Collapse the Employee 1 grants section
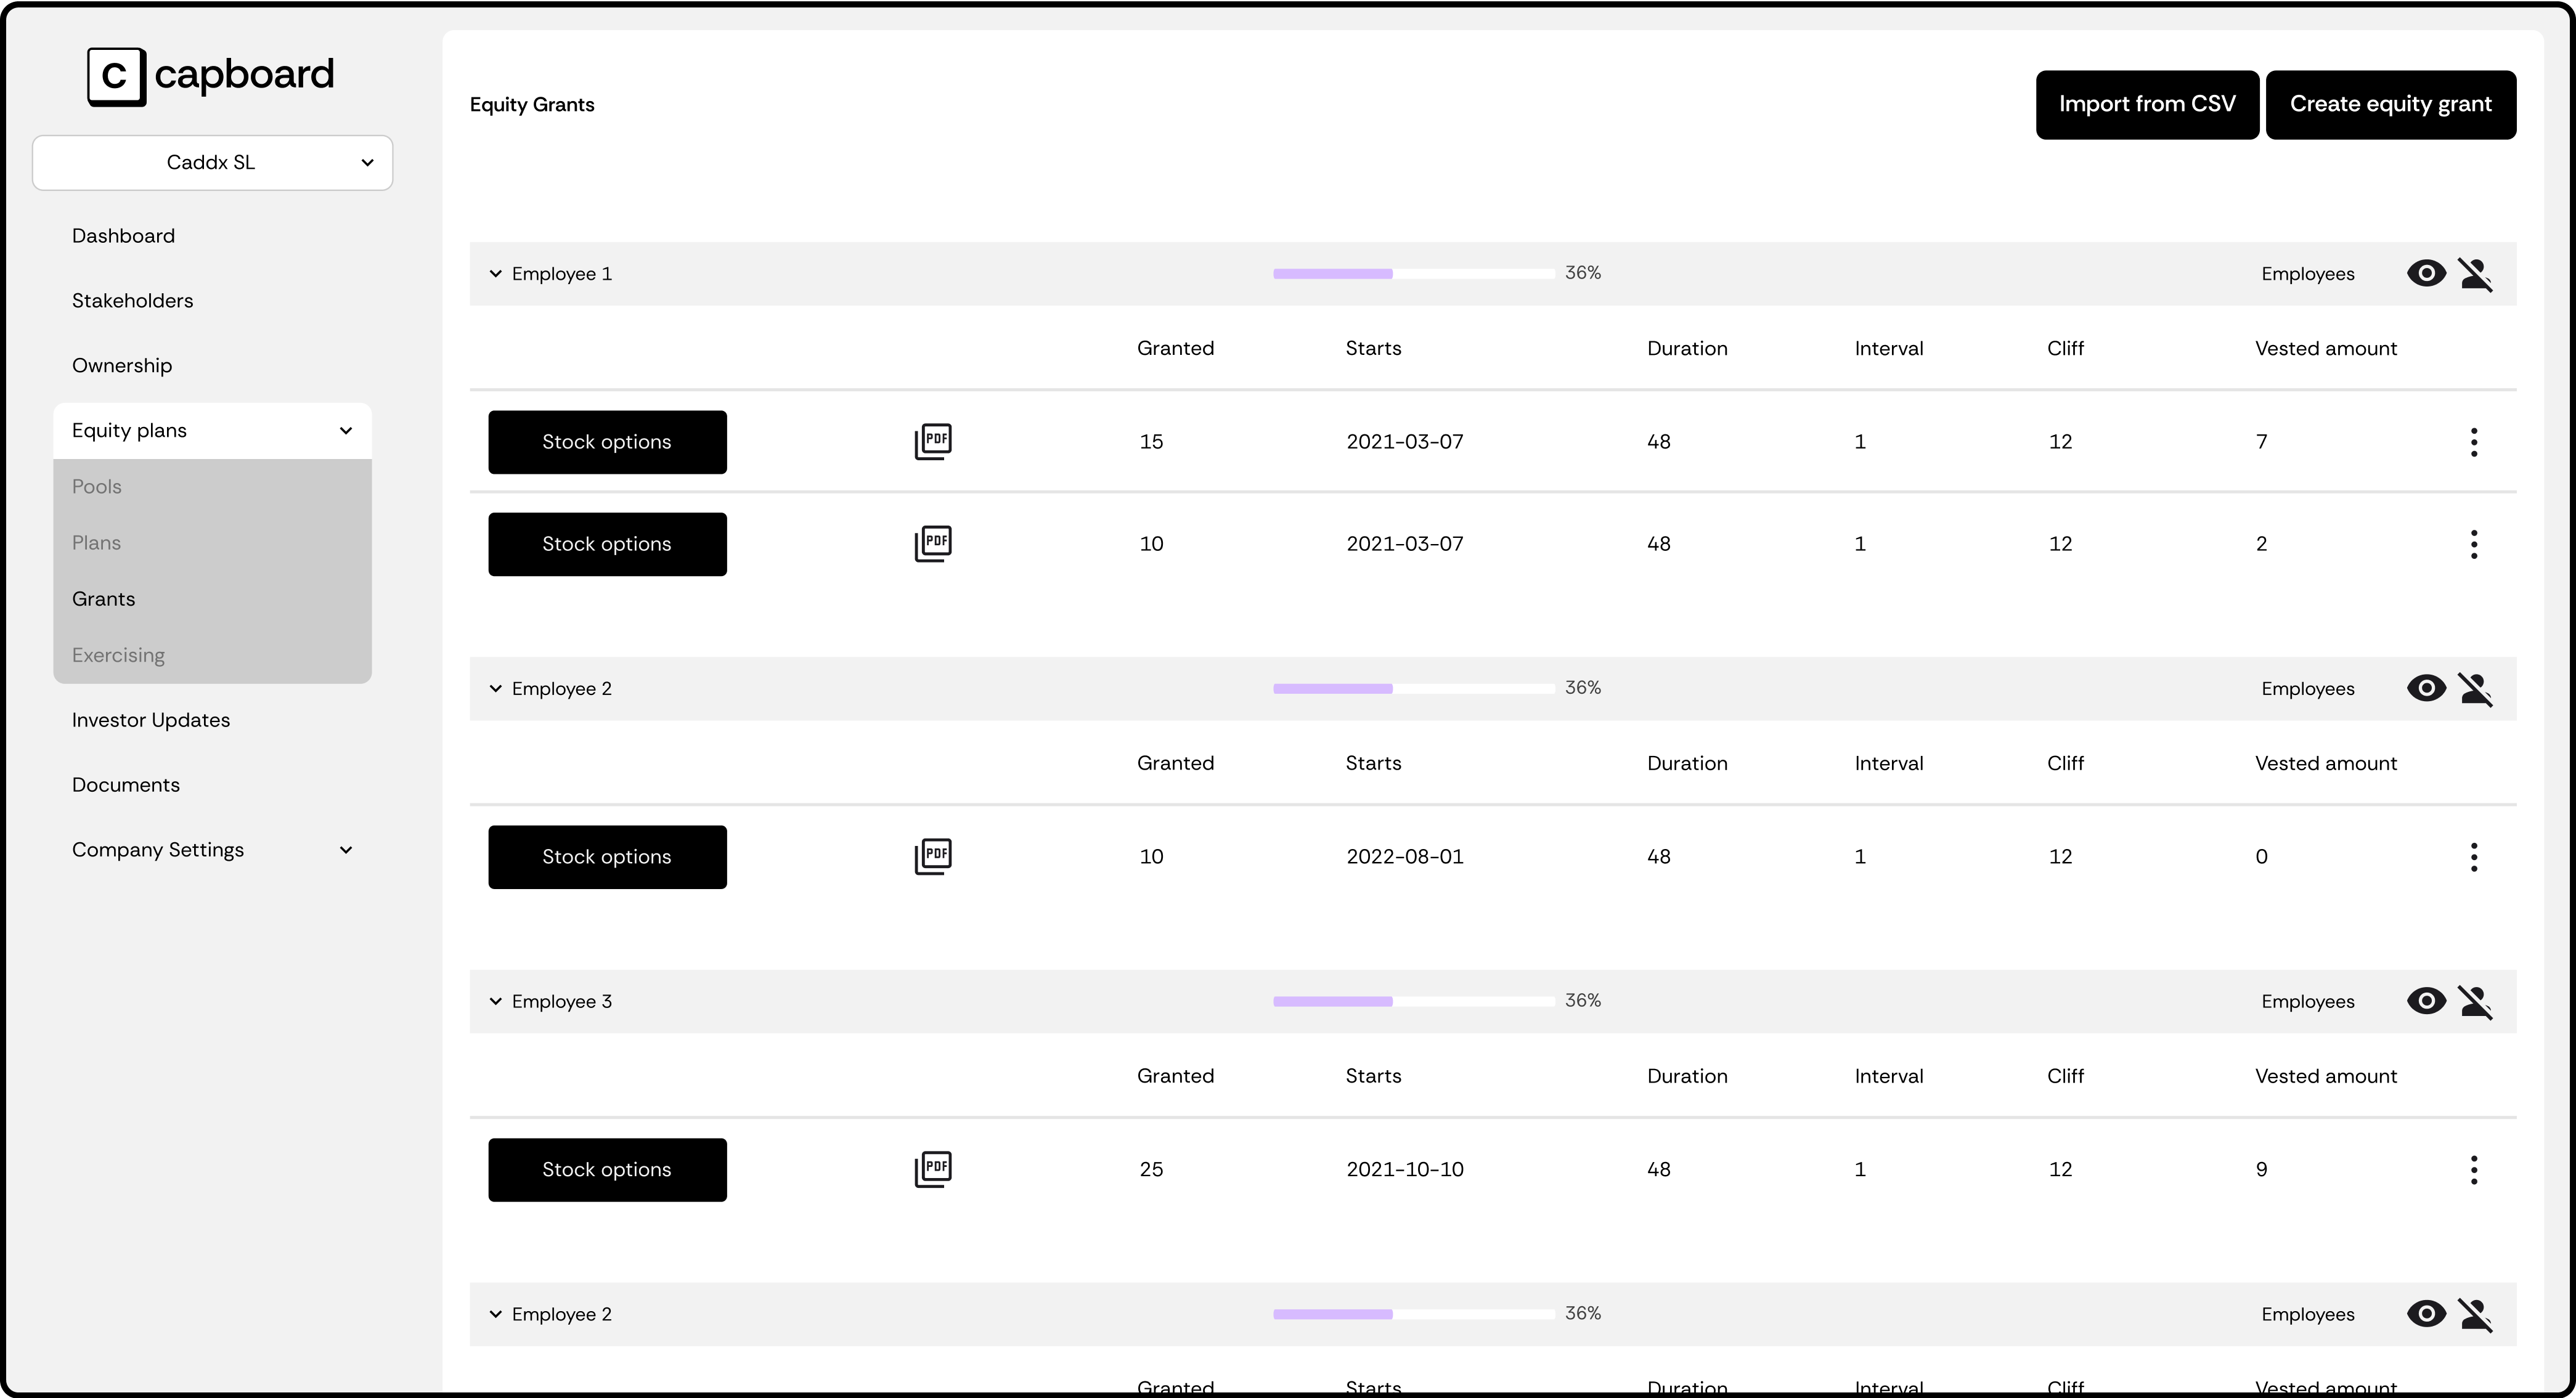Screen dimensions: 2576x1398 coord(495,274)
